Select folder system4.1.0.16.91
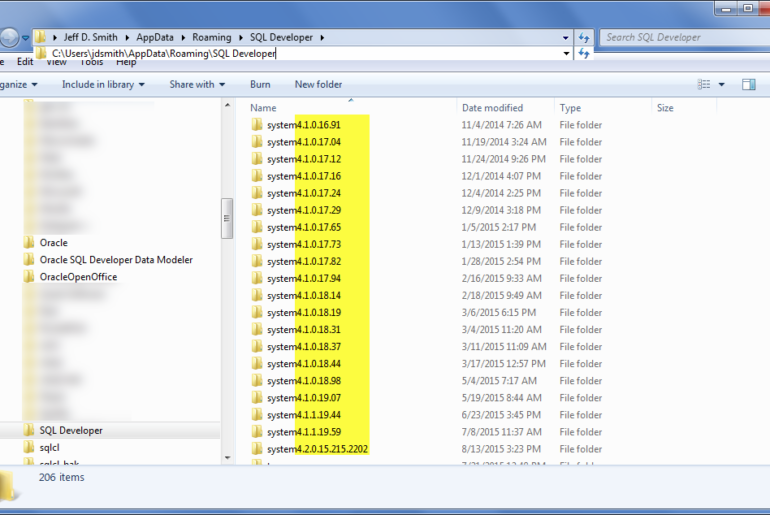This screenshot has height=515, width=770. [303, 125]
